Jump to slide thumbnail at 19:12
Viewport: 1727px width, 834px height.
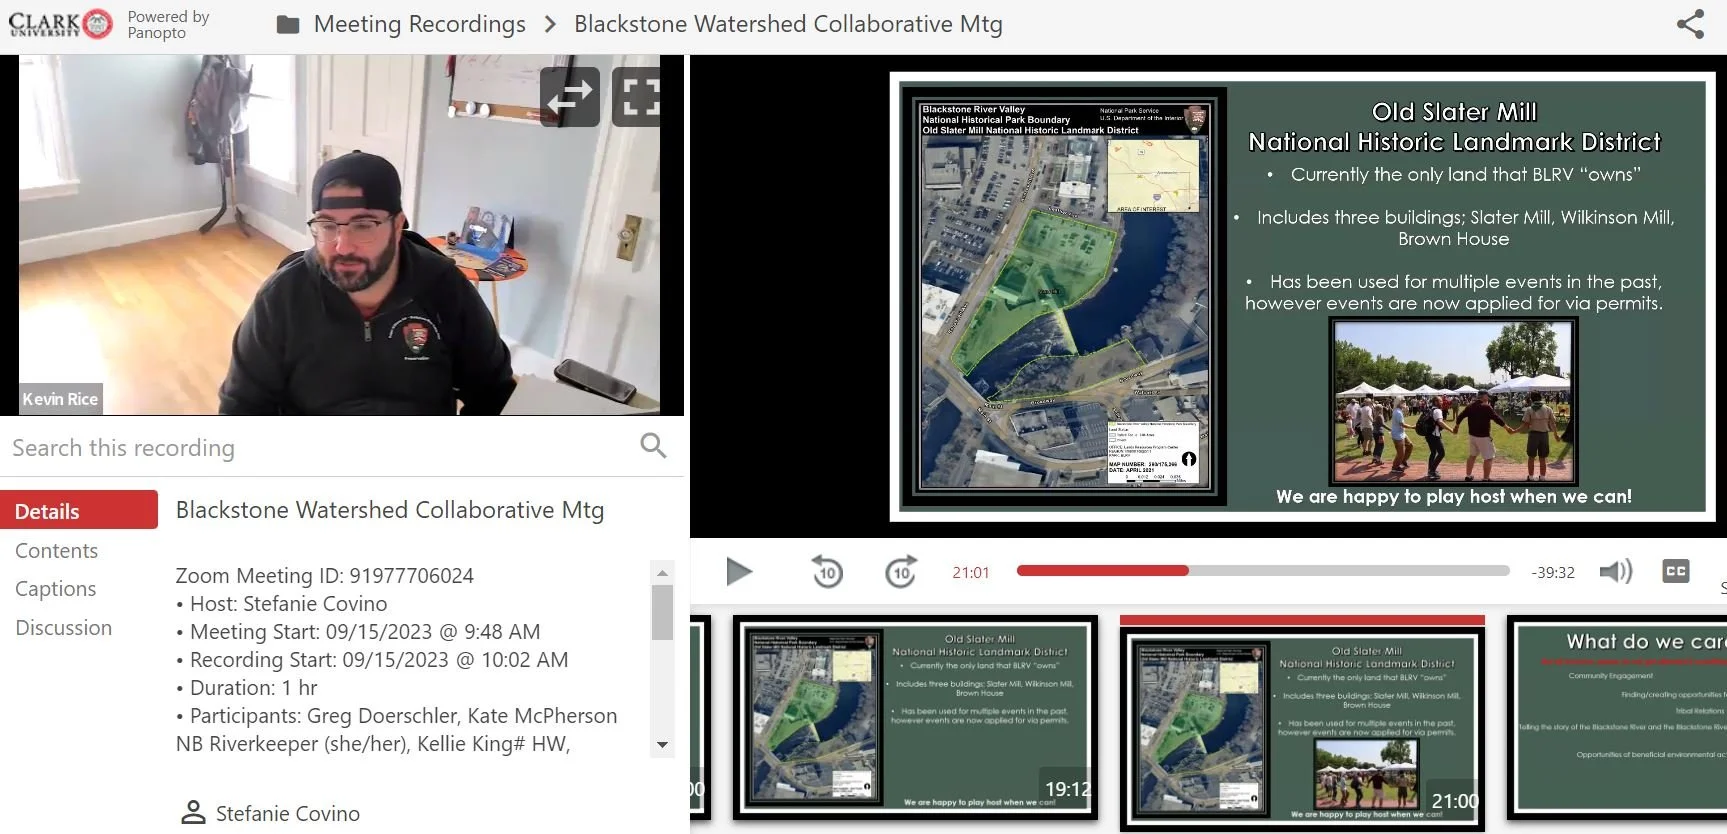click(915, 717)
